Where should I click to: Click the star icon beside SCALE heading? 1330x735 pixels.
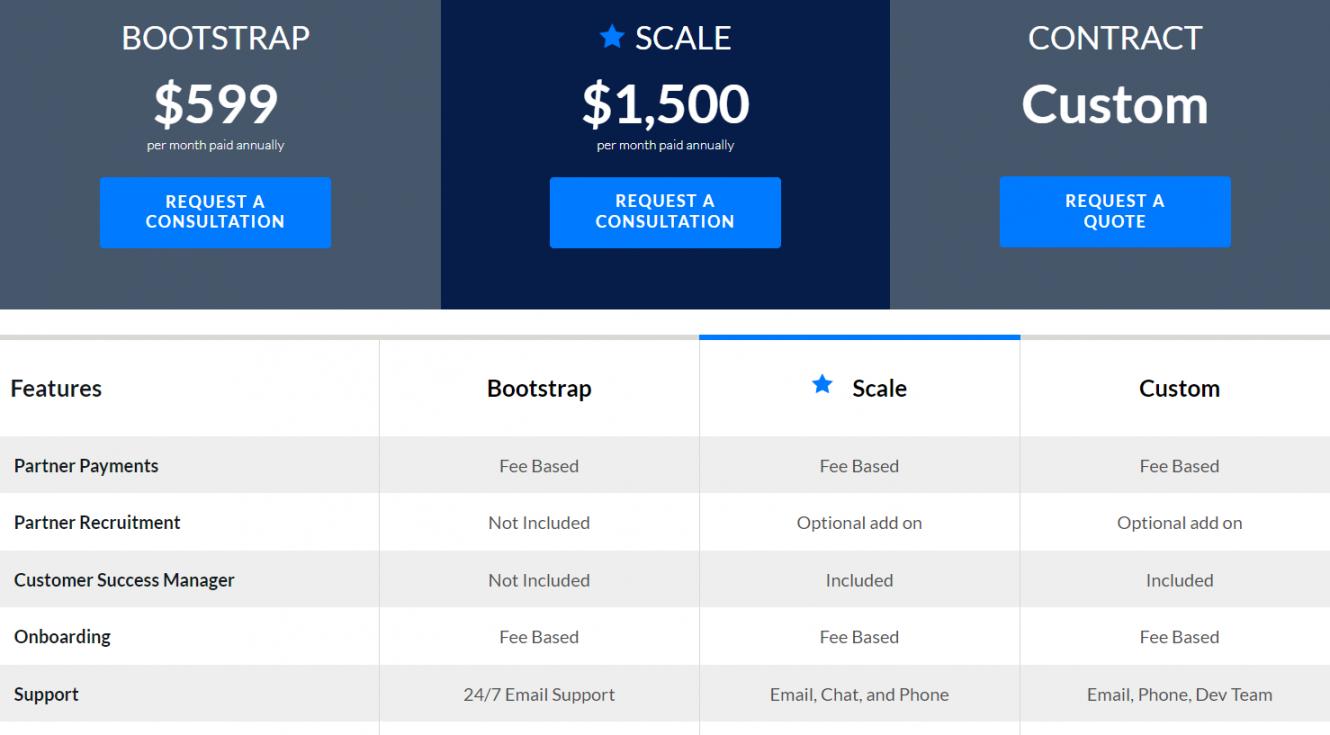point(612,37)
